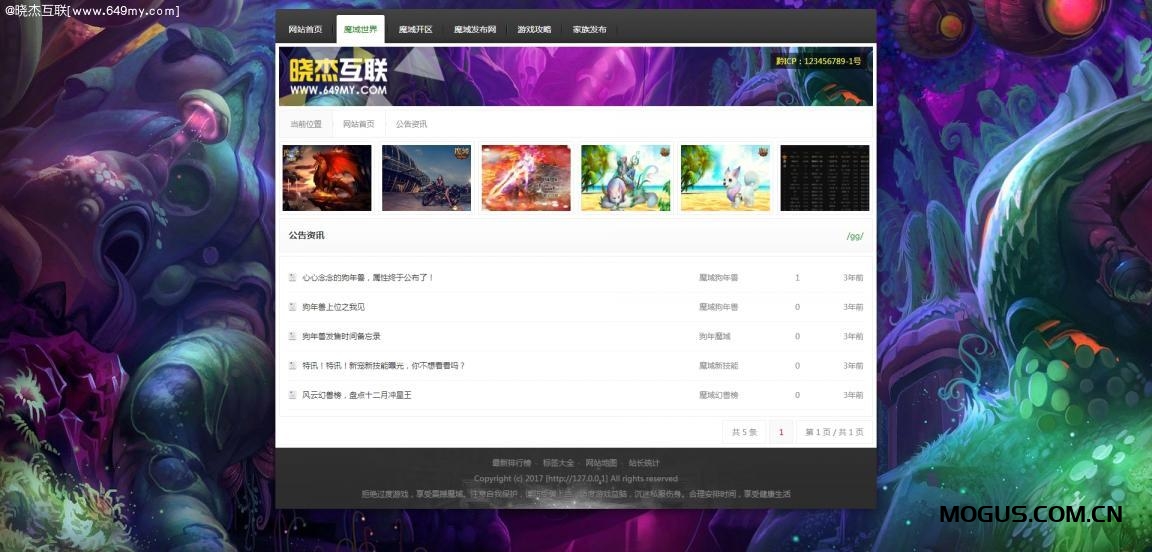Open the 魔域发布网 navigation tab

pos(475,30)
